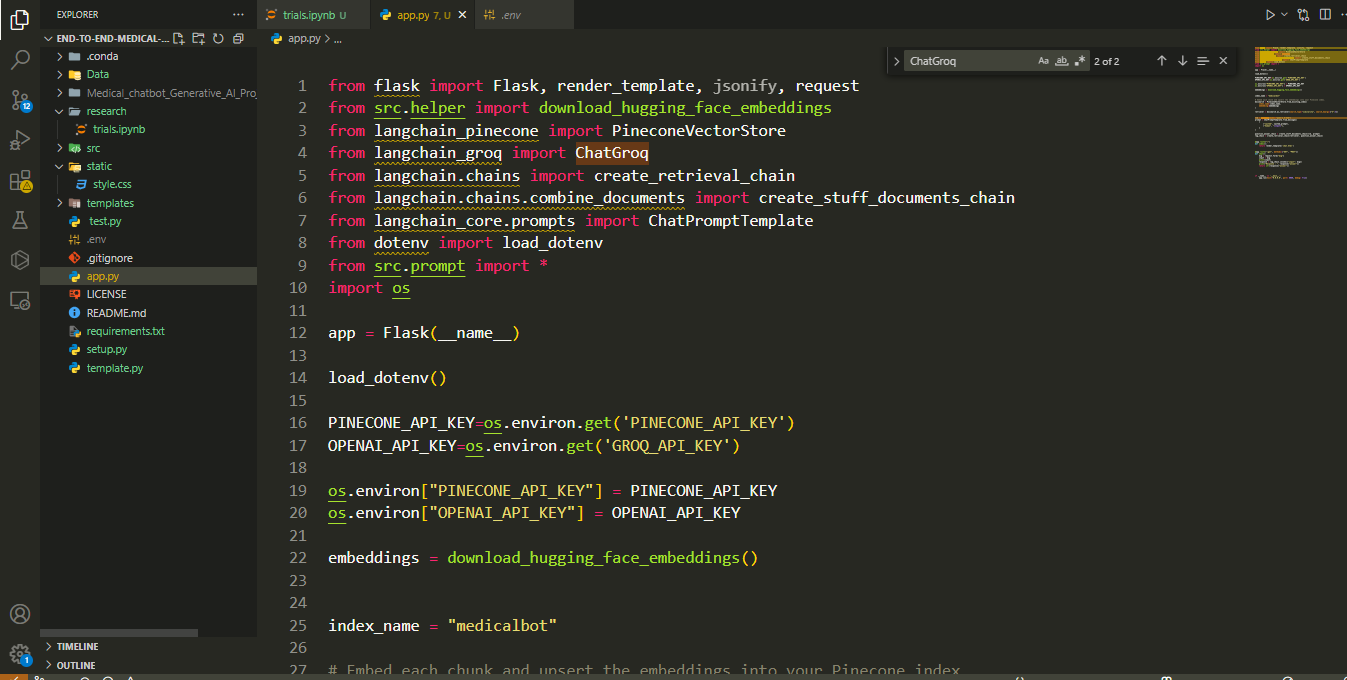Refresh the Explorer file tree
The width and height of the screenshot is (1347, 680).
point(218,39)
